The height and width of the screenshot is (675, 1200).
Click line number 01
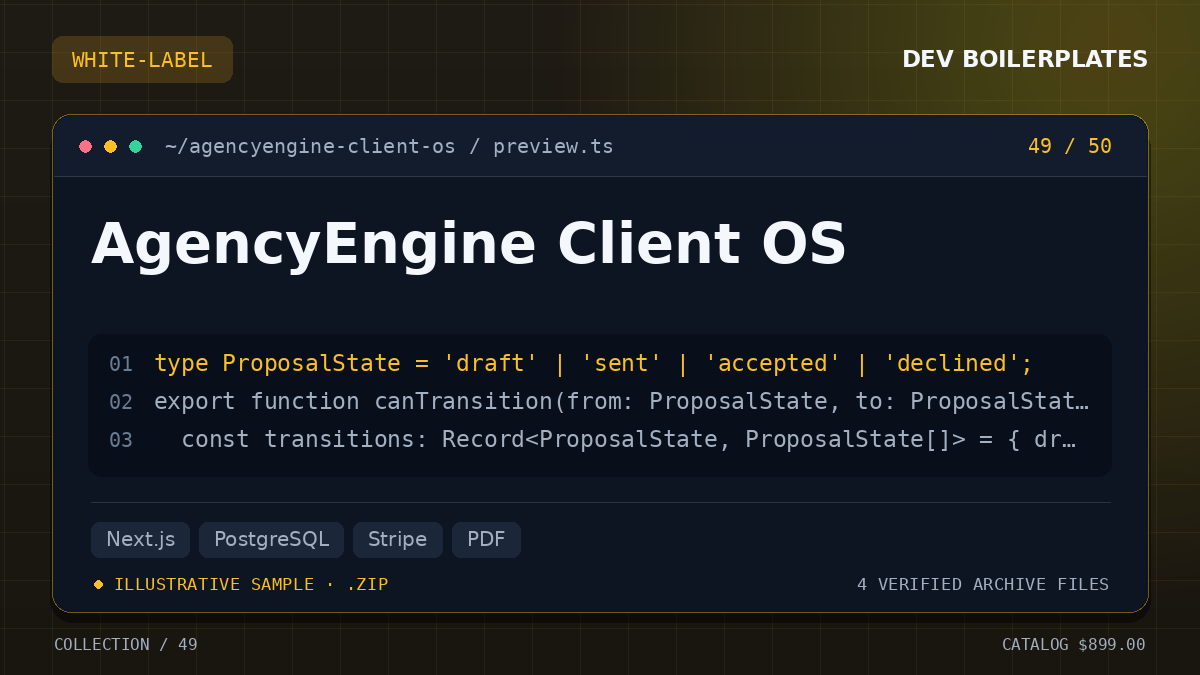[121, 364]
